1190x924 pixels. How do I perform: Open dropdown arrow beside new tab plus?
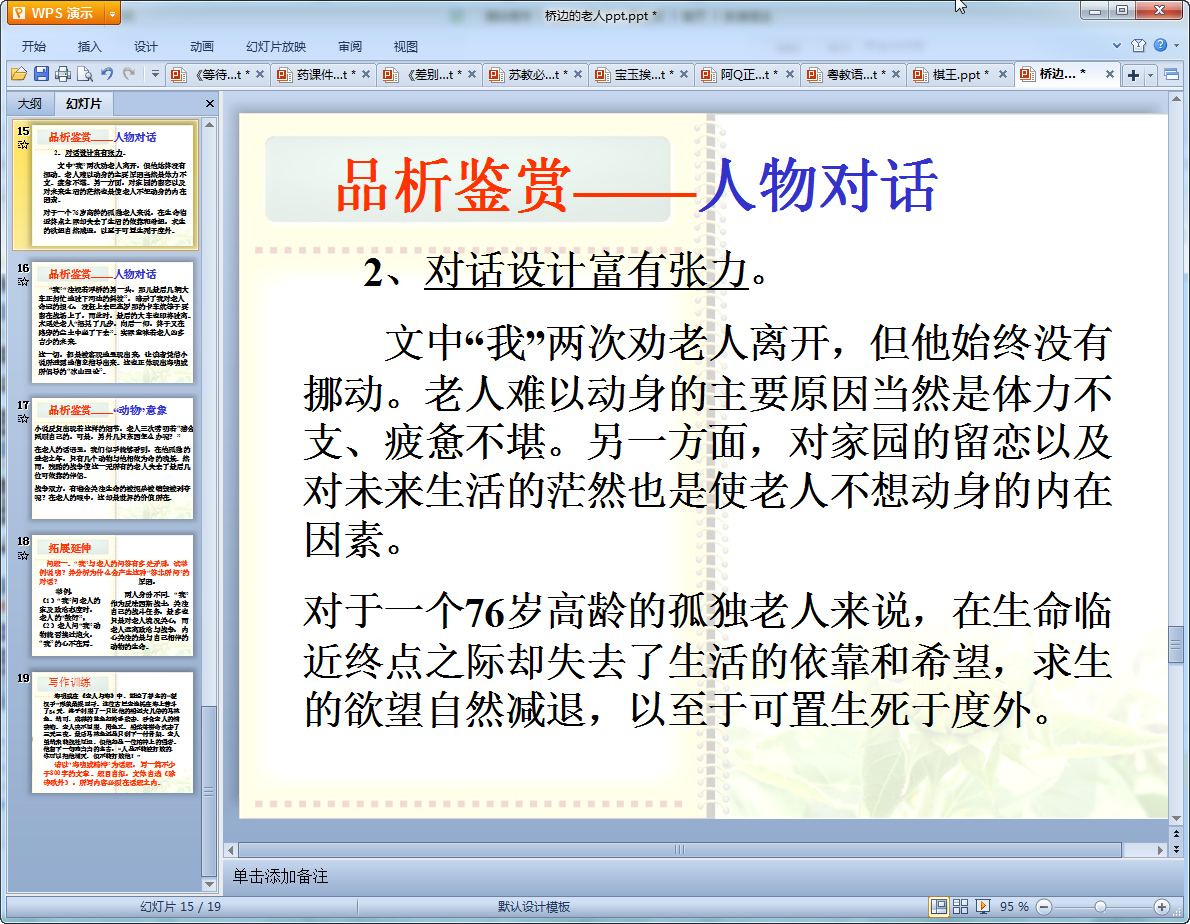1151,74
